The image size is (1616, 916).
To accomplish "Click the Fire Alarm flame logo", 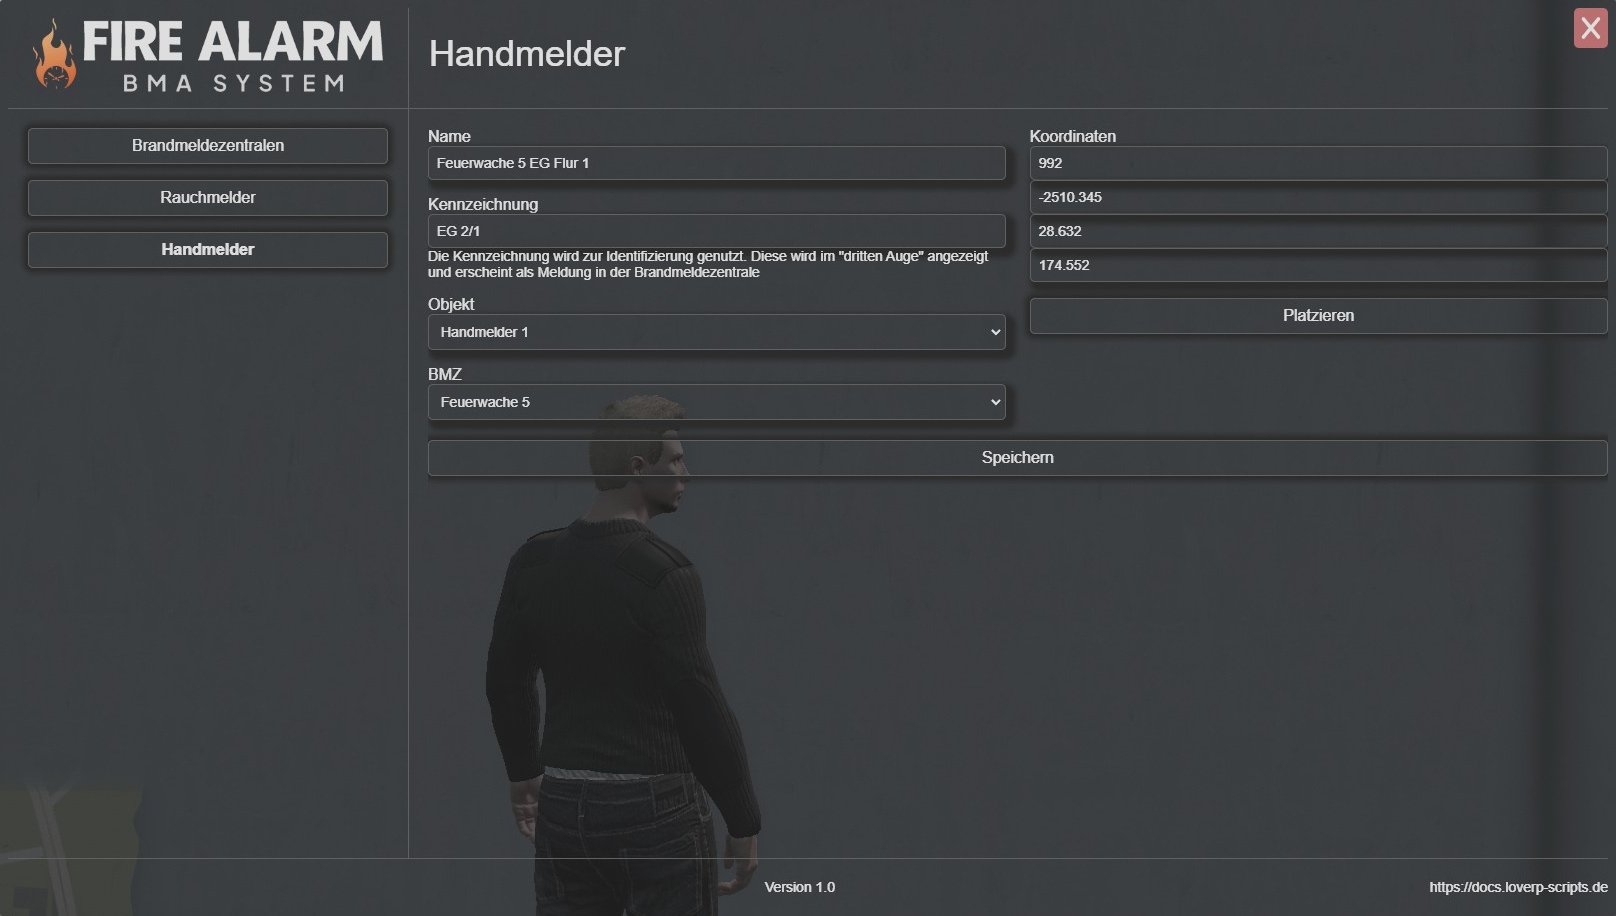I will tap(55, 55).
